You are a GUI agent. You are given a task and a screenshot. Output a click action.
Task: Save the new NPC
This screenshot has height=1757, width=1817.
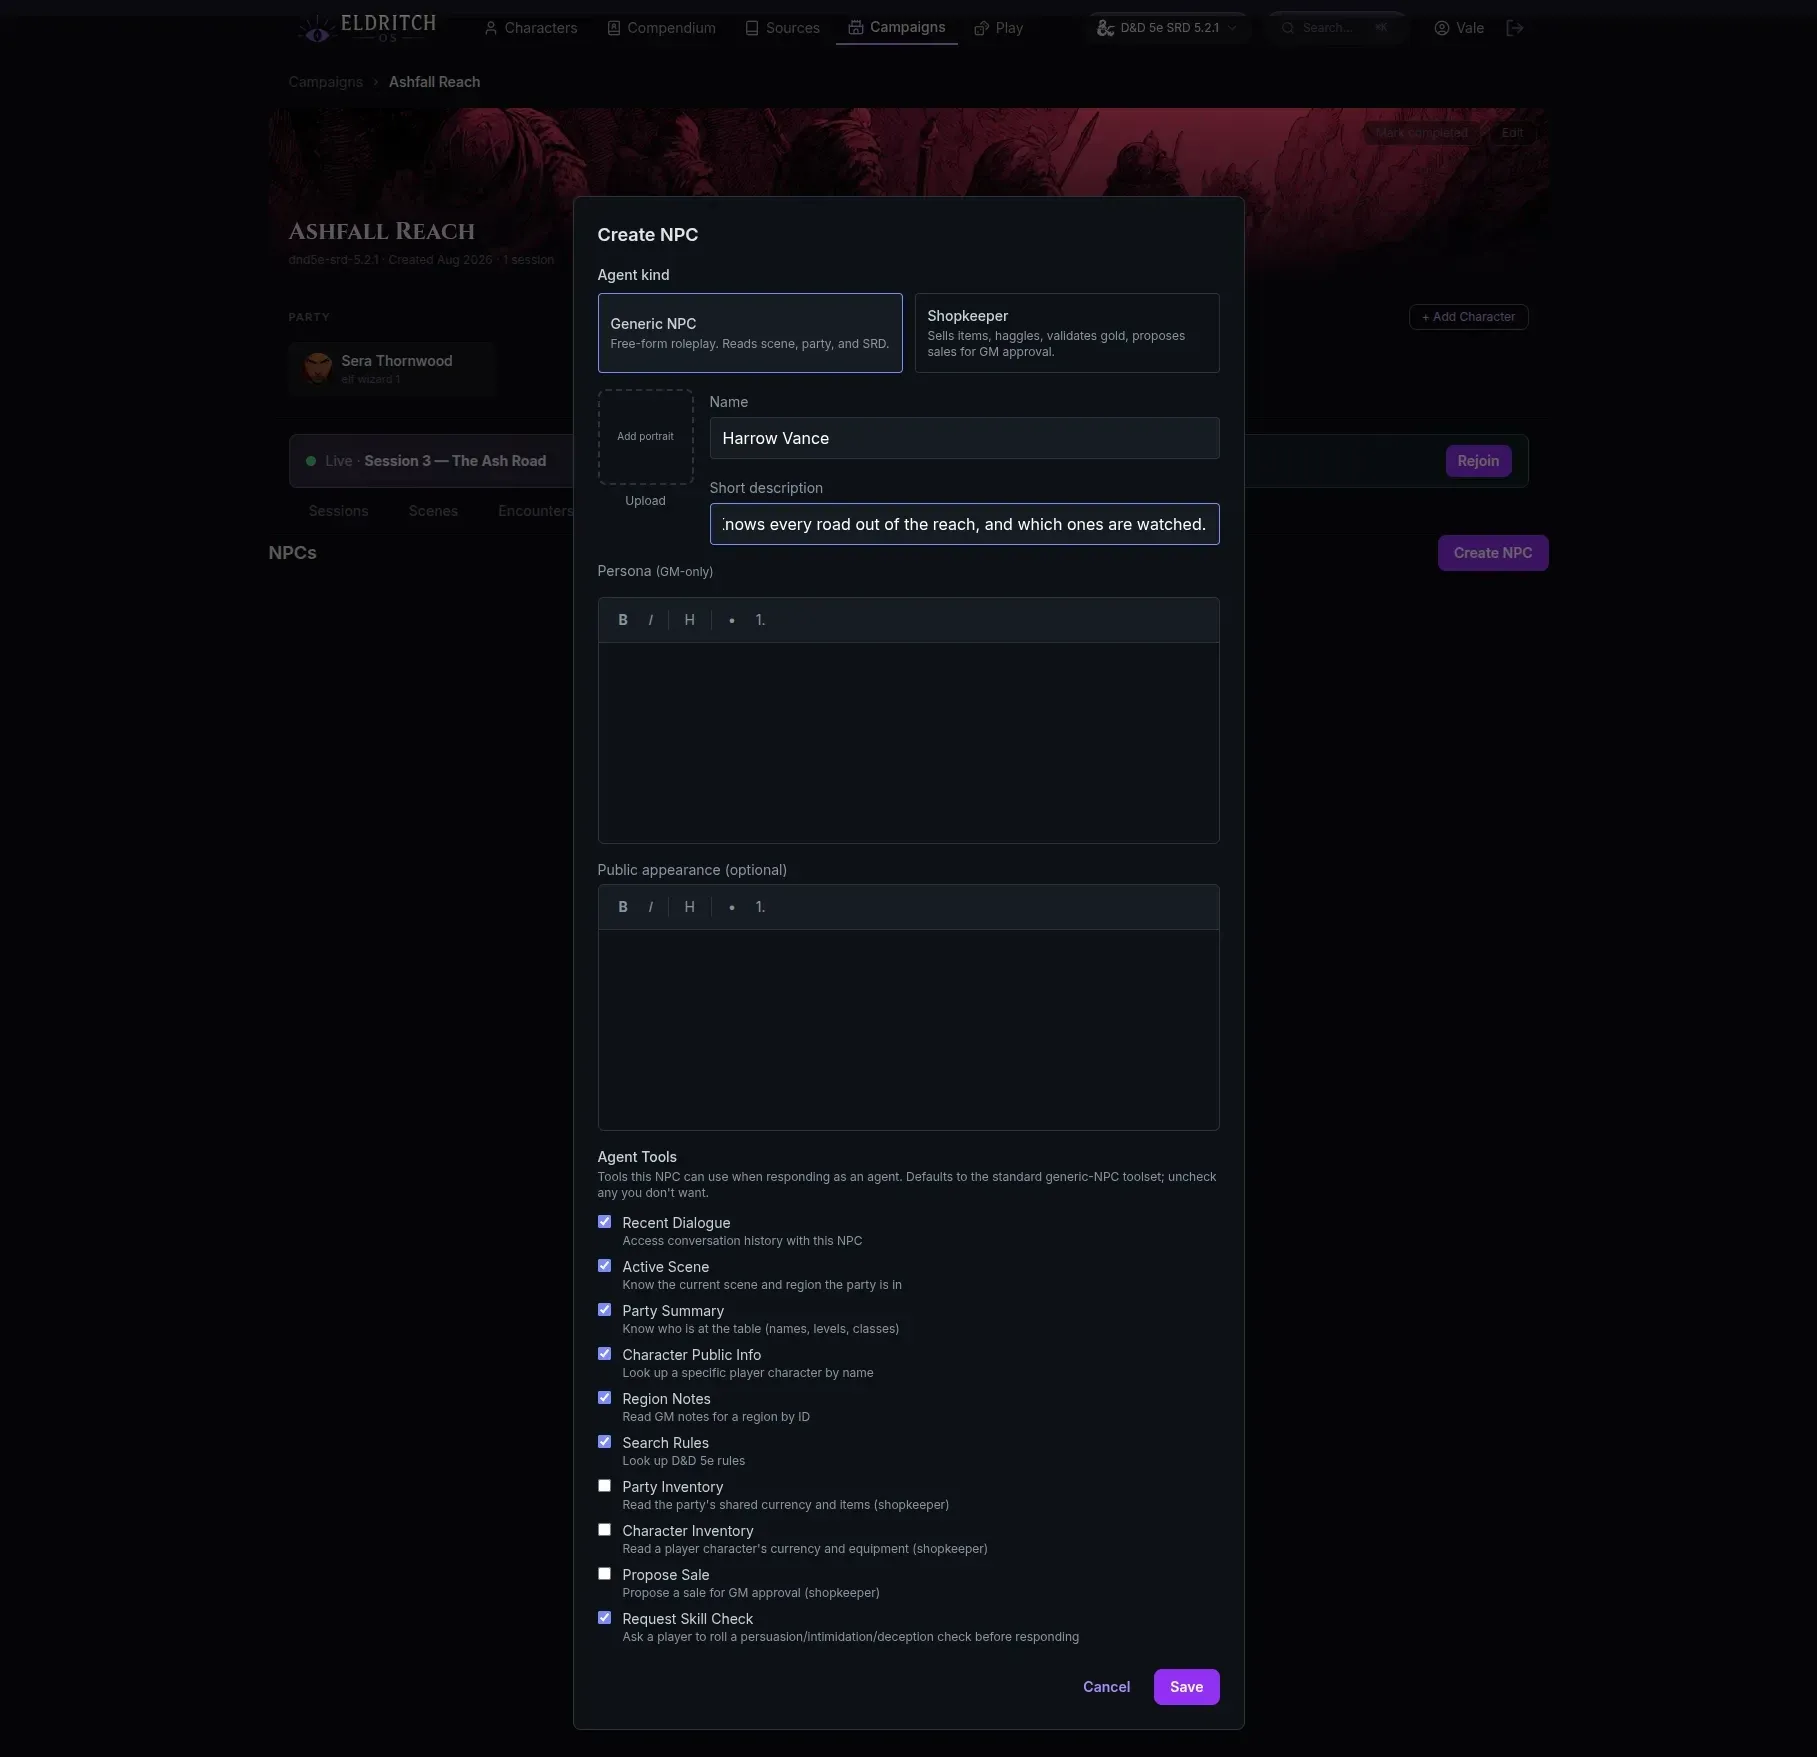point(1187,1687)
